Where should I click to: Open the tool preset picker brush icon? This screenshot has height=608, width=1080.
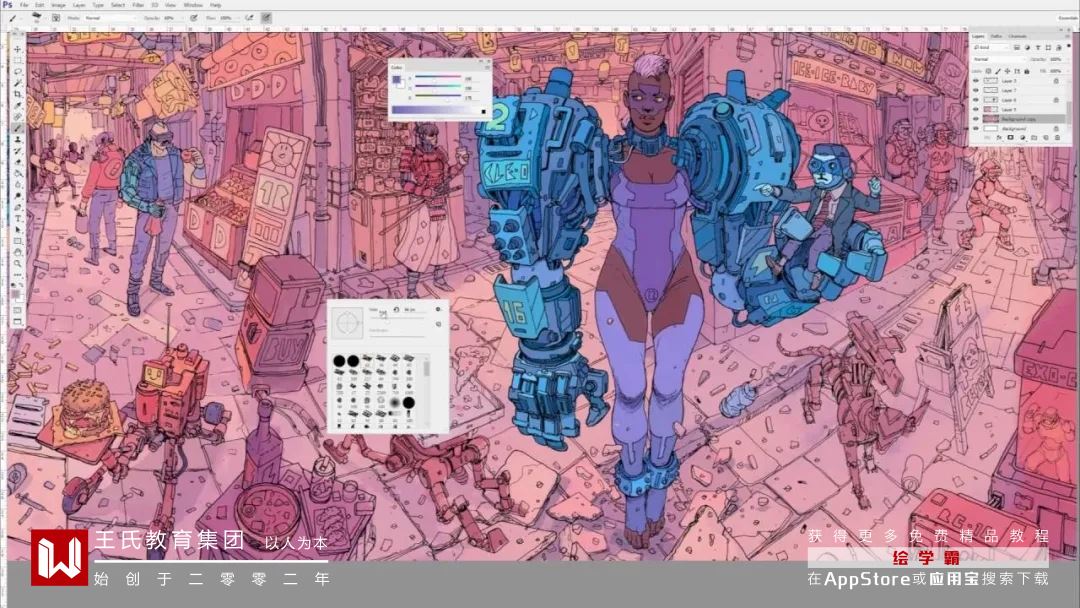pyautogui.click(x=14, y=18)
